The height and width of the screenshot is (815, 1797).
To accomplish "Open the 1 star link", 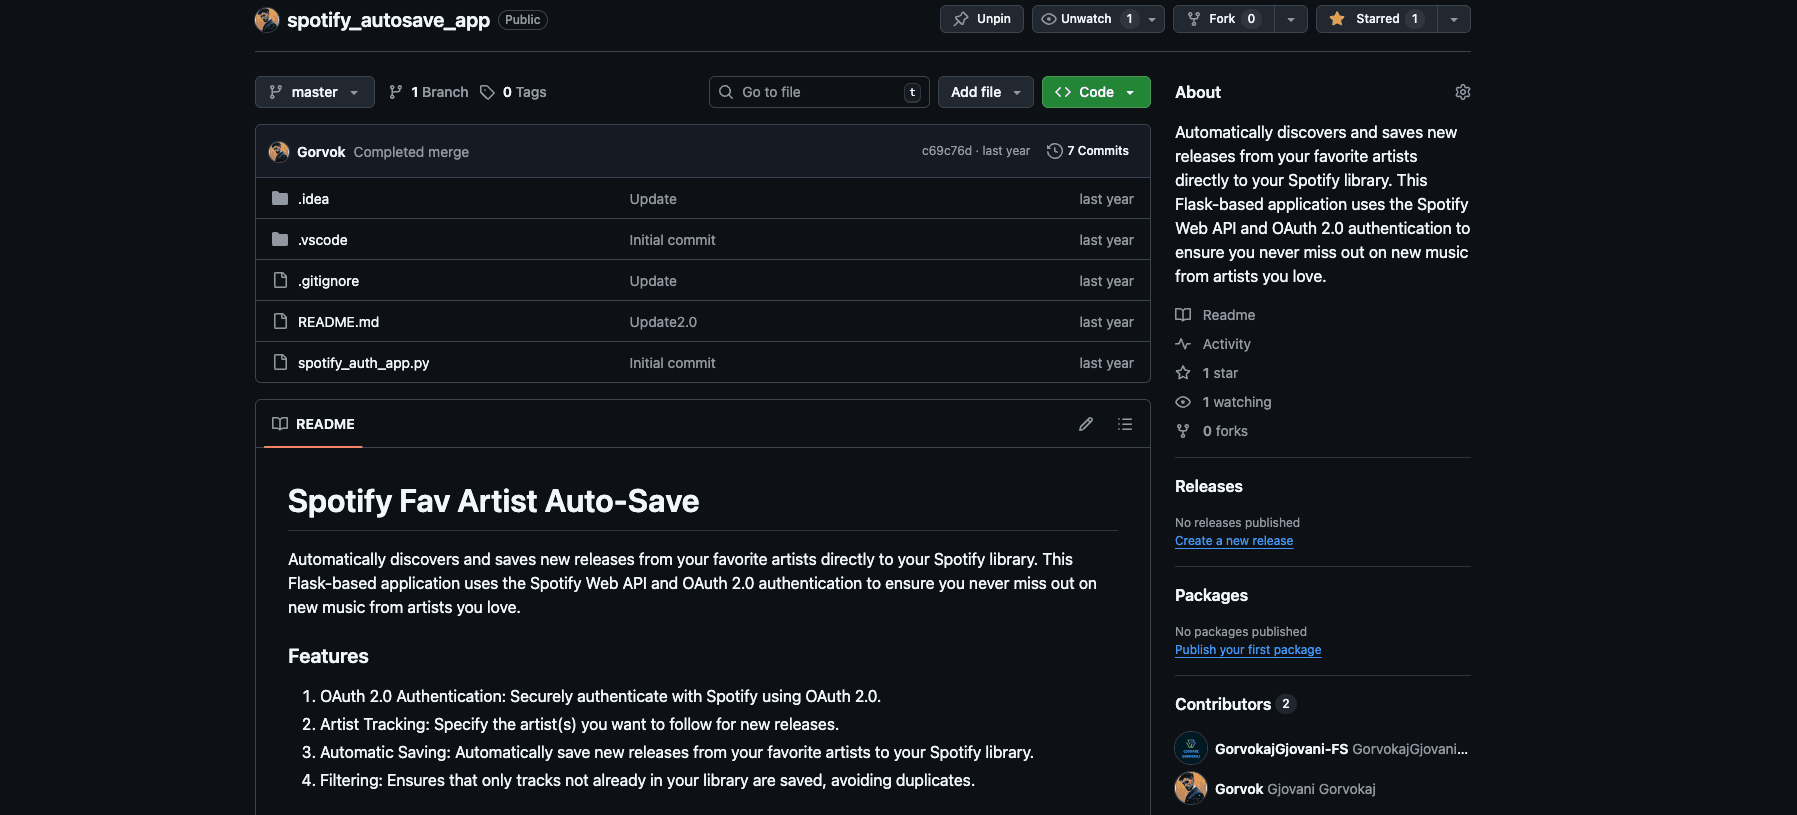I will [1207, 373].
